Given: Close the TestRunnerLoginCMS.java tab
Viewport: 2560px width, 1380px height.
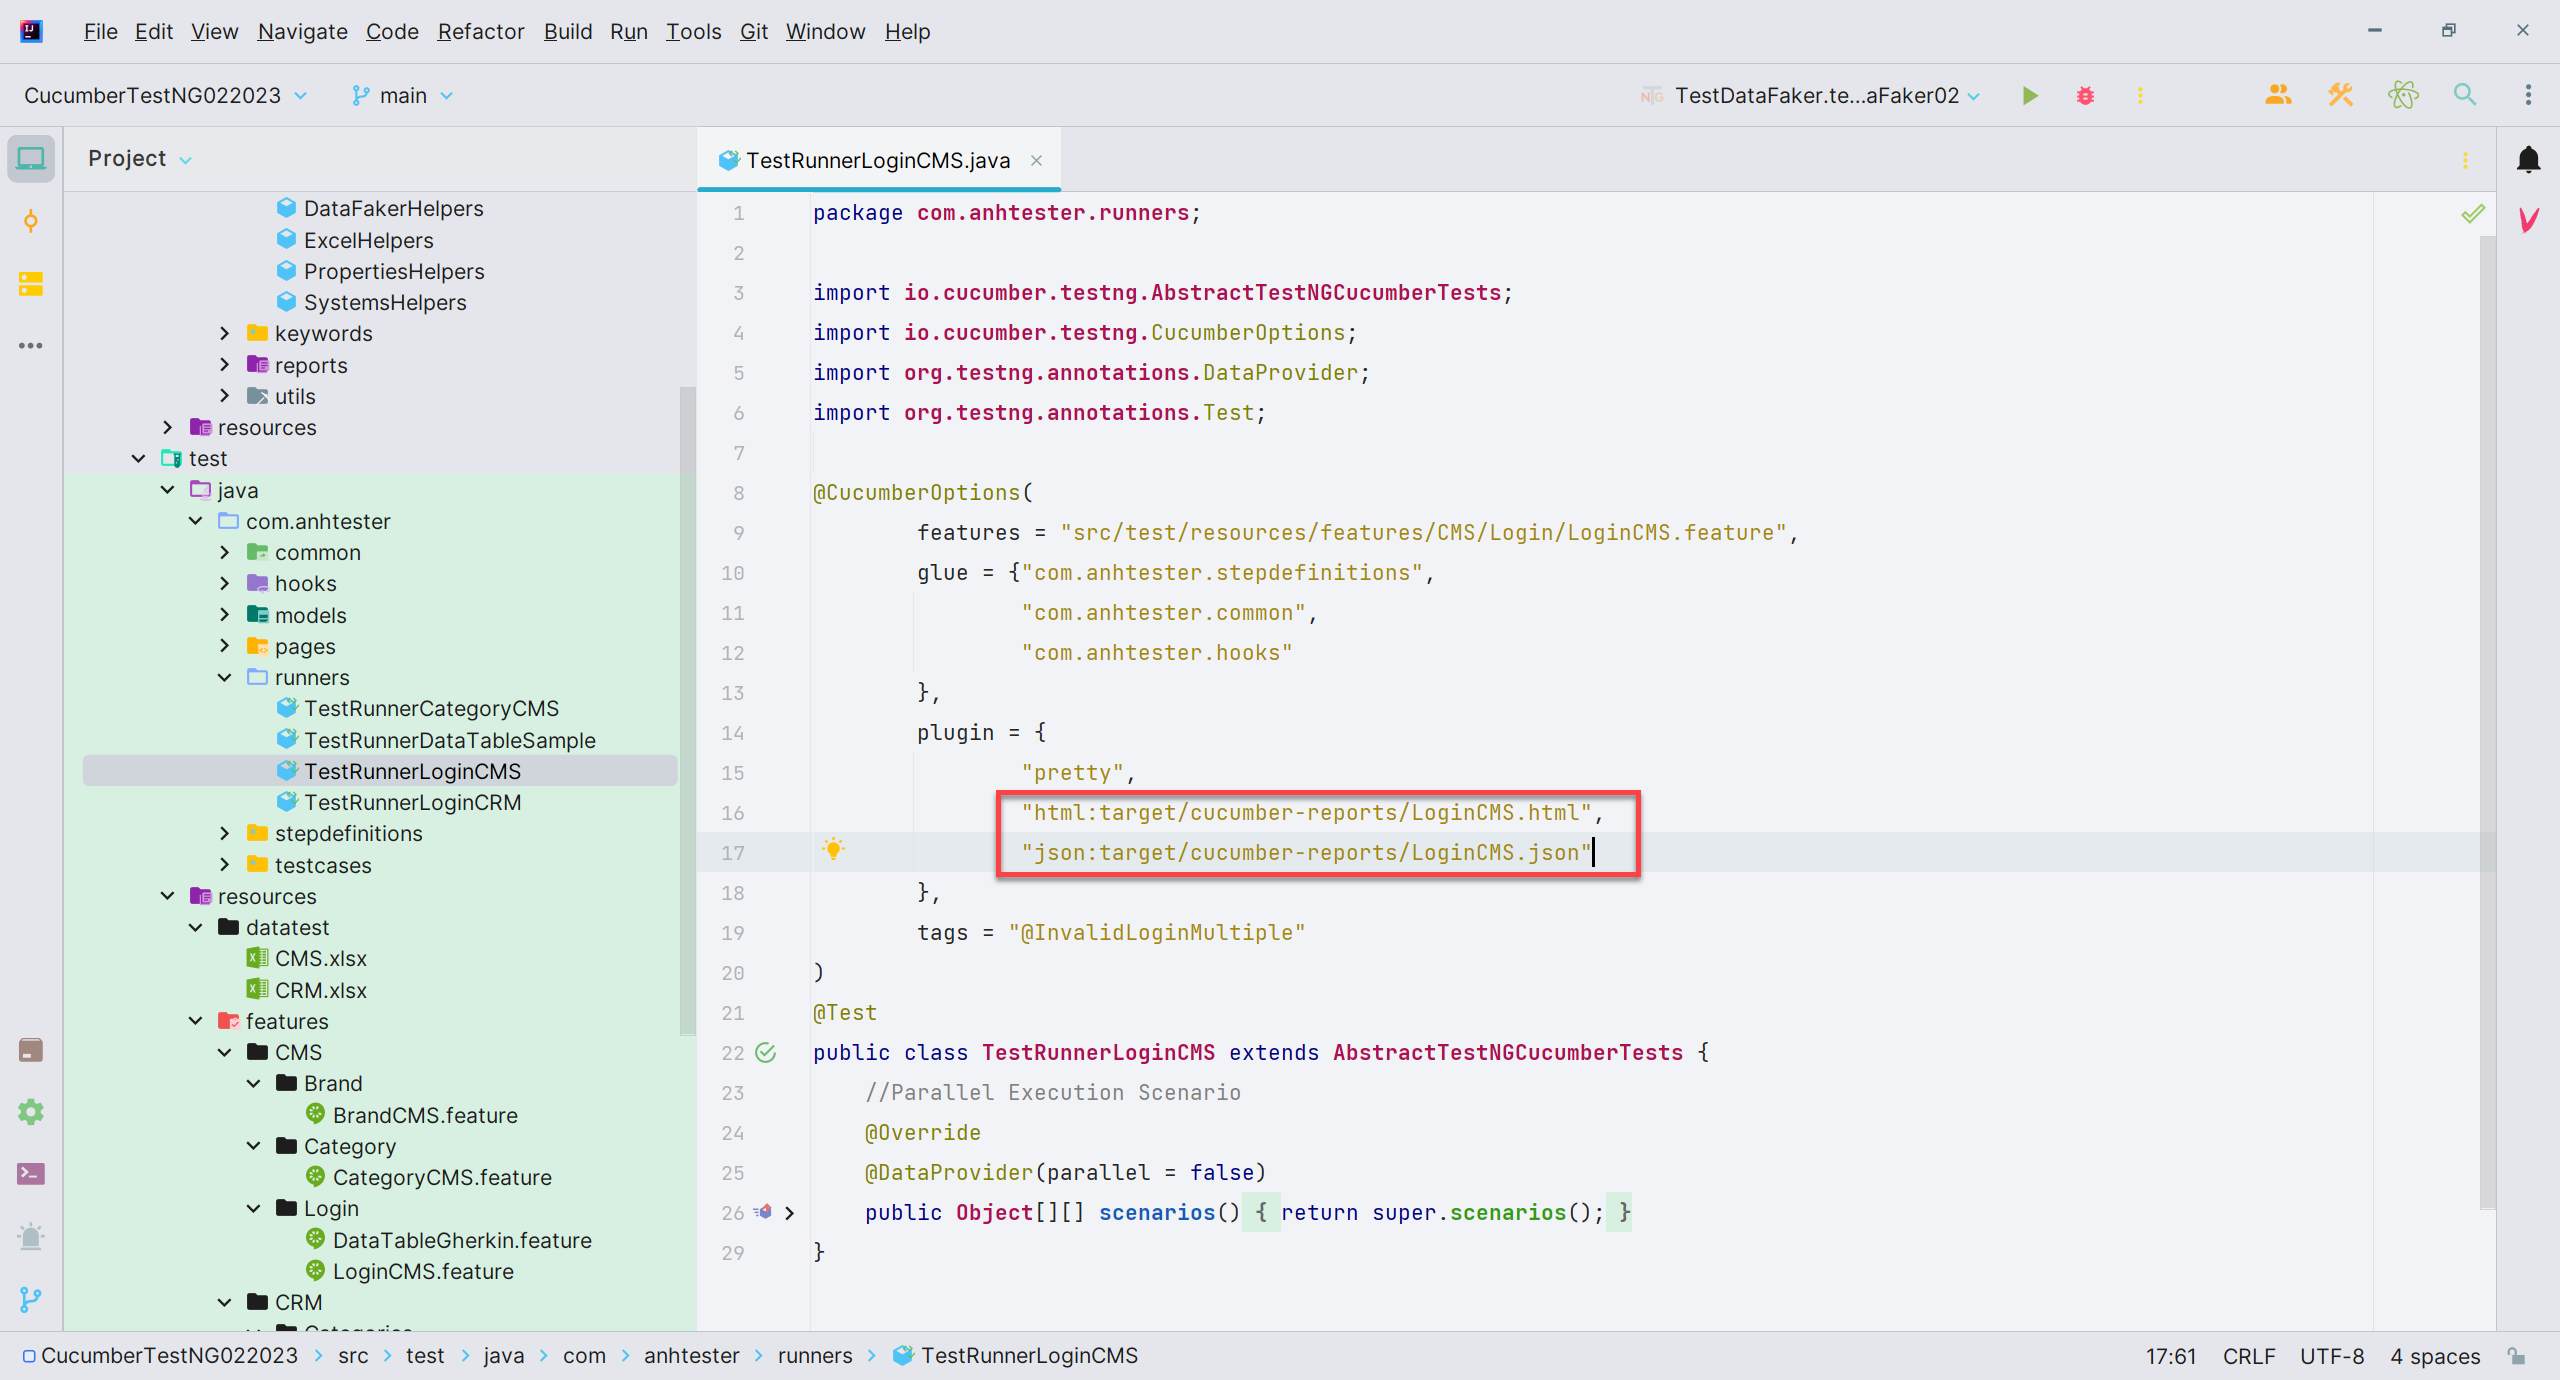Looking at the screenshot, I should (x=1037, y=160).
